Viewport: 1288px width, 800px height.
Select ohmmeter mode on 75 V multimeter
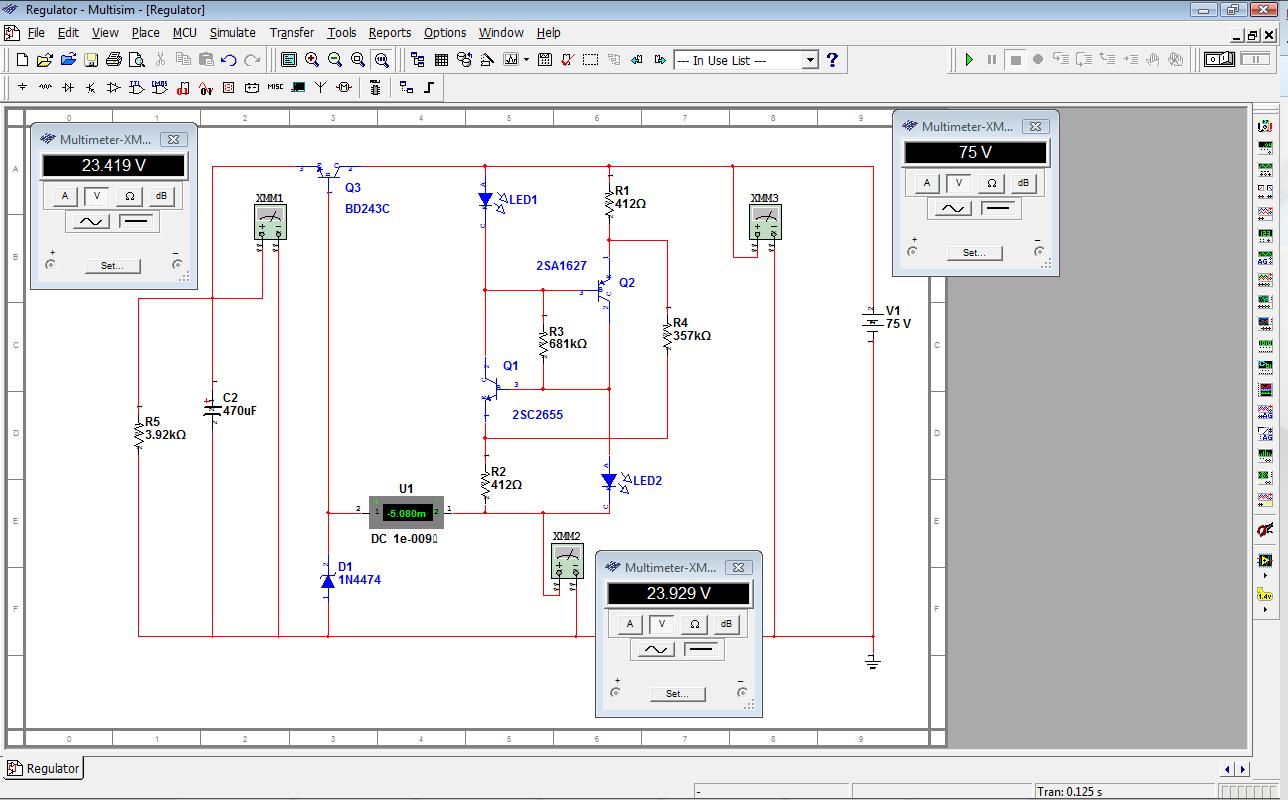(991, 183)
